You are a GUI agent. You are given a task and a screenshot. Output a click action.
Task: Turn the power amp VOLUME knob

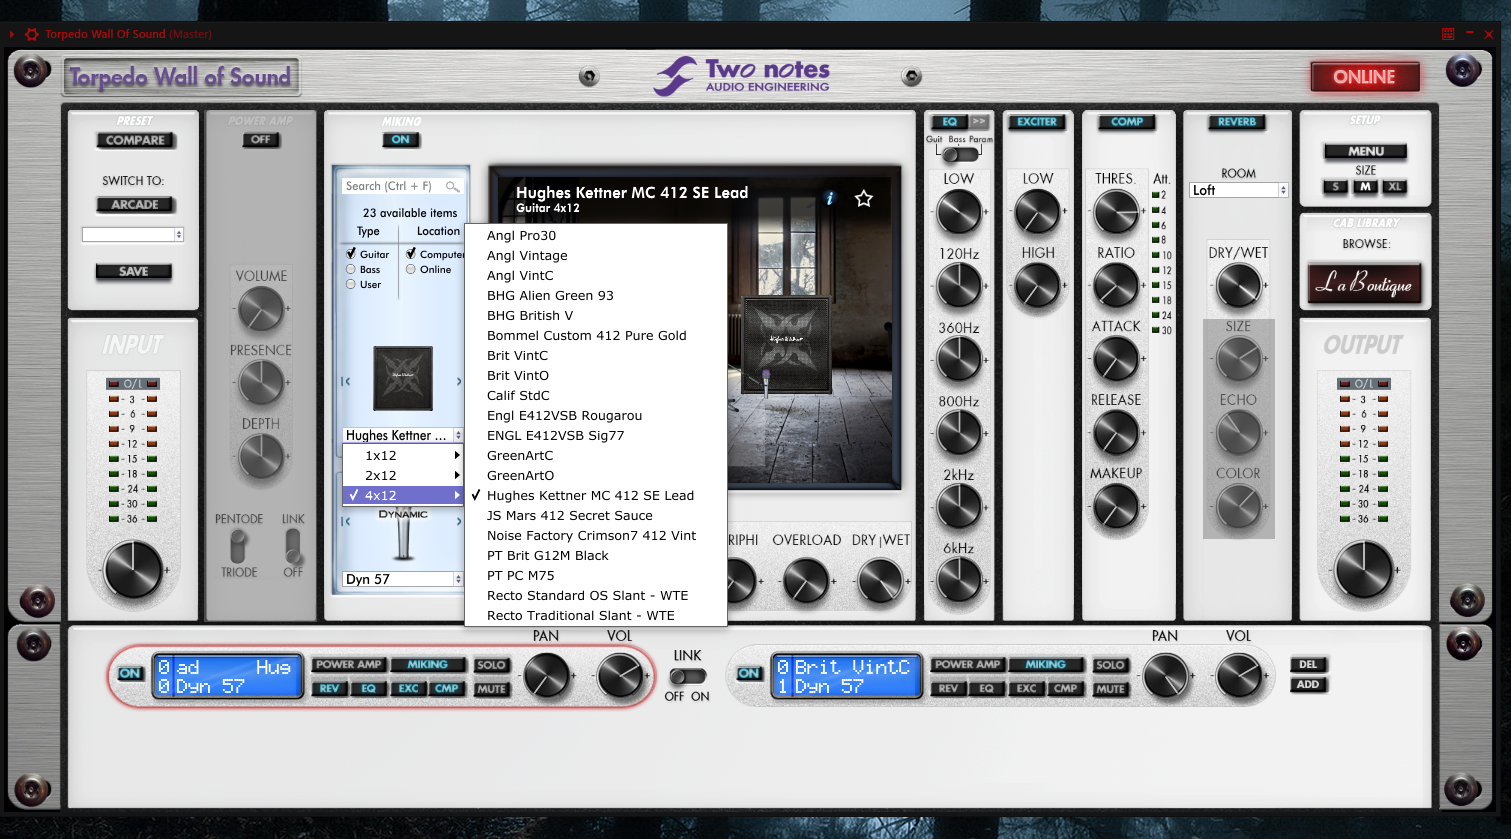click(261, 309)
